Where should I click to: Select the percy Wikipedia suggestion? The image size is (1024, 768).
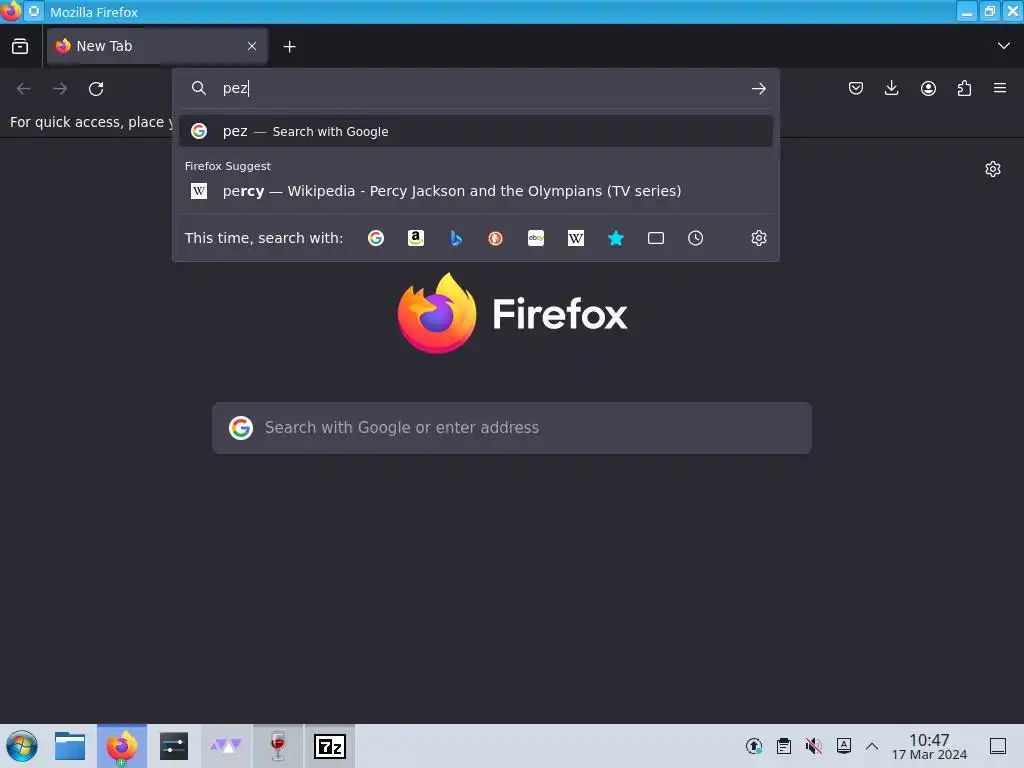(x=476, y=191)
